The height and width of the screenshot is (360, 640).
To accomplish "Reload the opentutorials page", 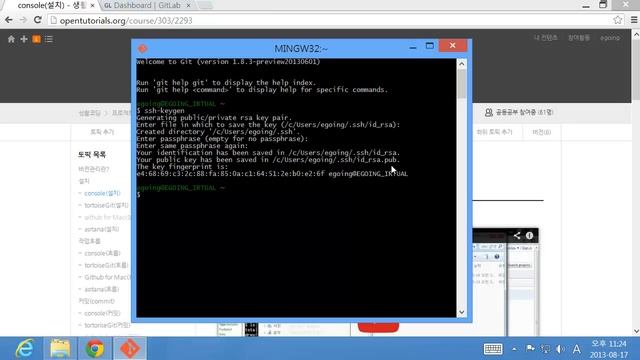I will (x=38, y=20).
